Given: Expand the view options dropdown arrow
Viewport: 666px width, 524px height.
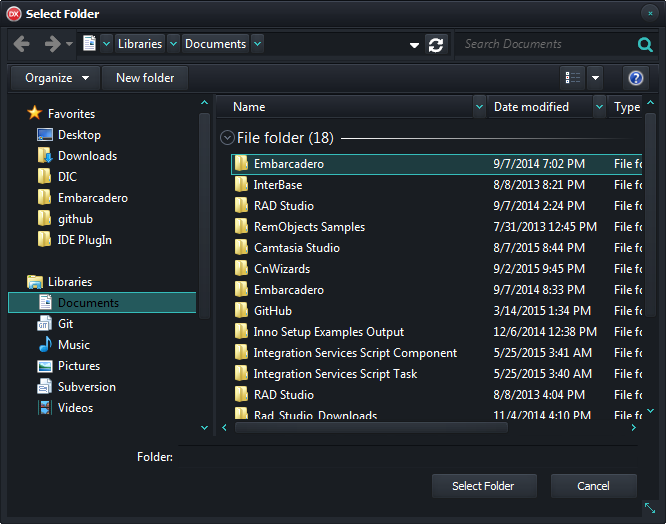Looking at the screenshot, I should click(596, 78).
